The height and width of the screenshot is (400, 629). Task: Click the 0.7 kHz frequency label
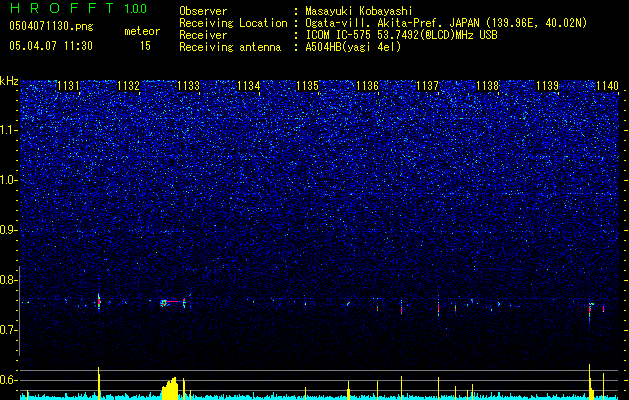(9, 330)
